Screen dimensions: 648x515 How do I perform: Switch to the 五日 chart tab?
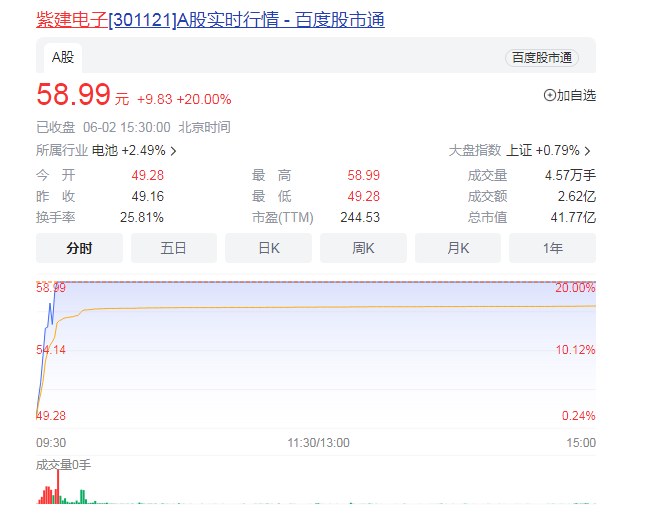[x=174, y=248]
